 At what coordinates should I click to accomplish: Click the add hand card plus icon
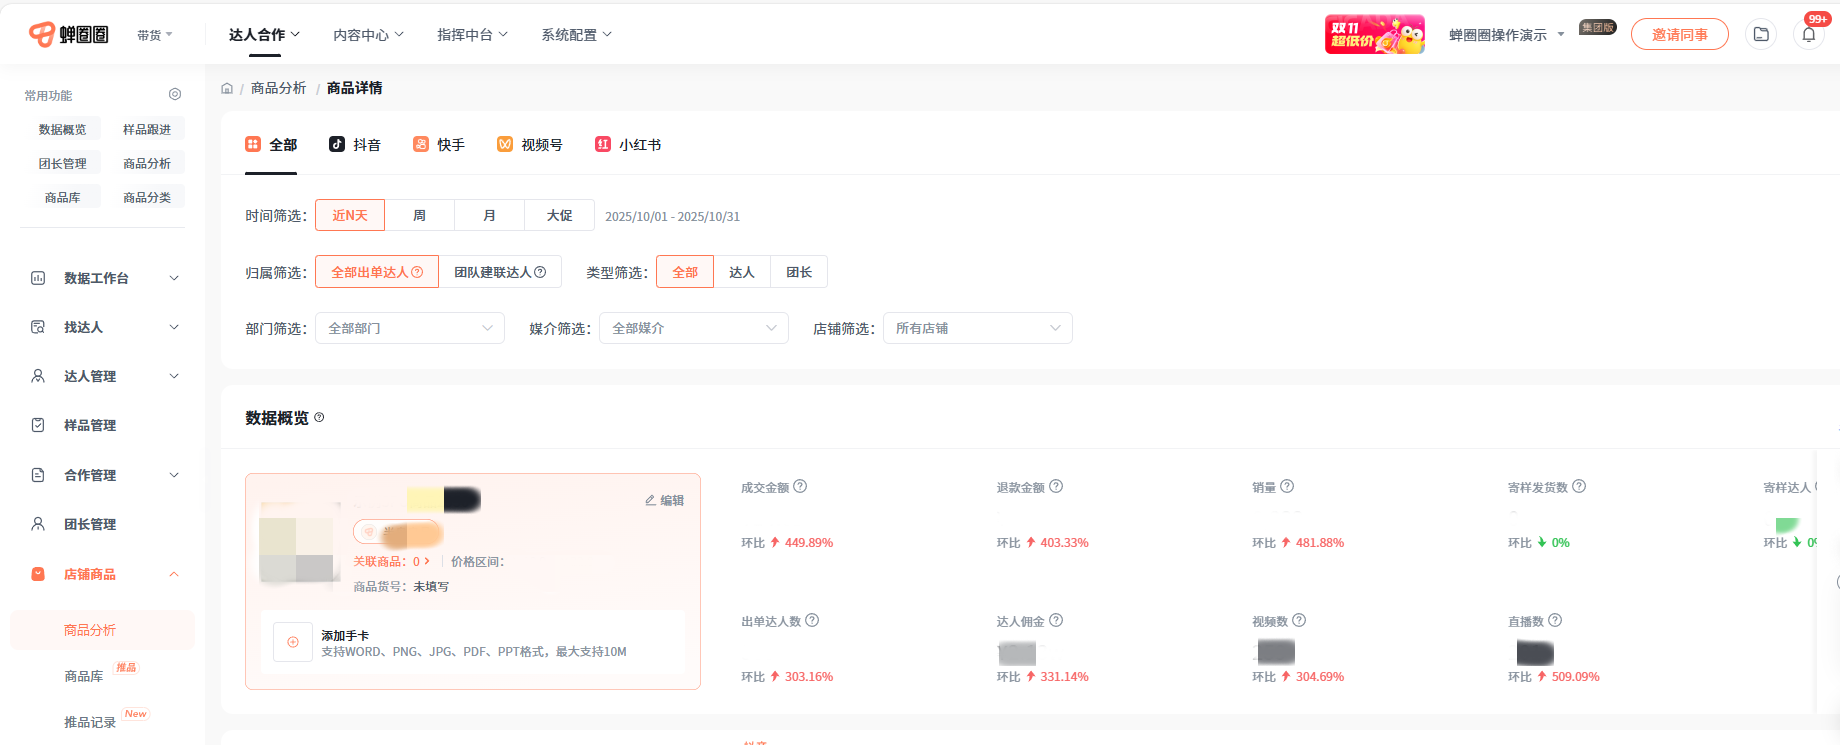293,642
